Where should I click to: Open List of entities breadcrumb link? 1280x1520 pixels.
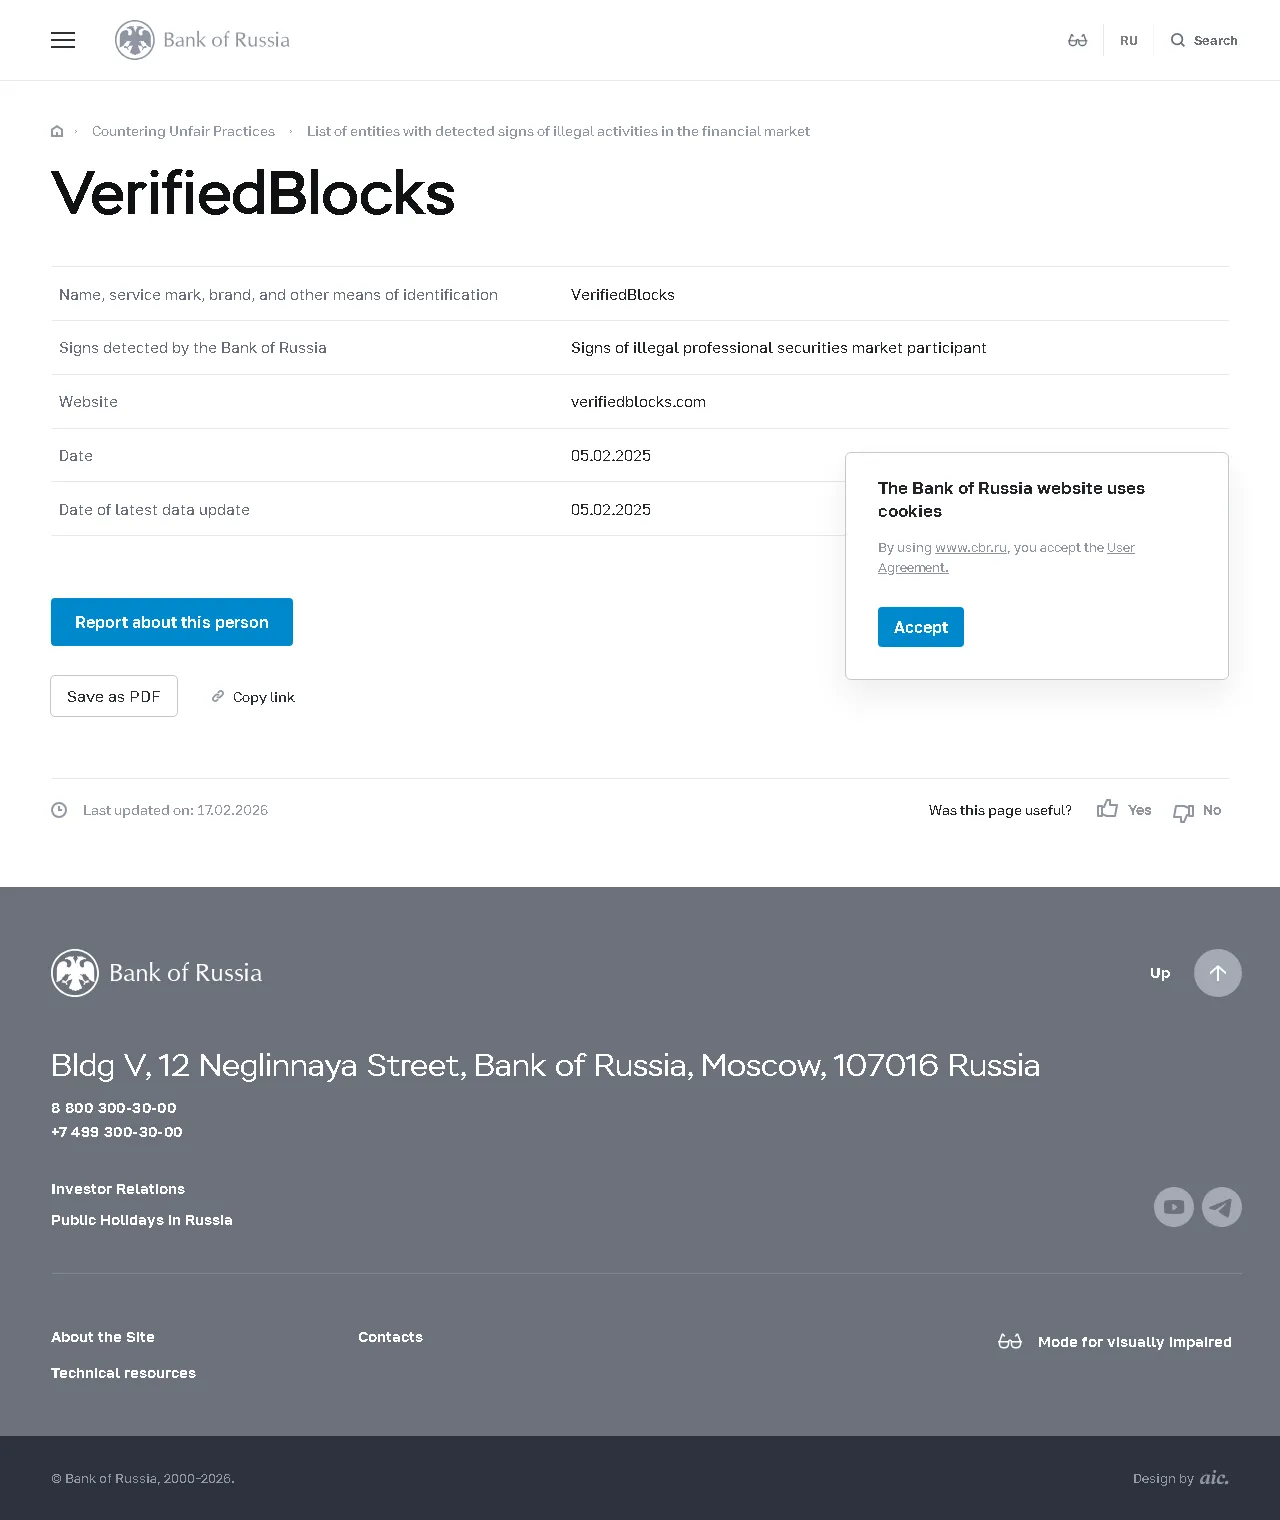pyautogui.click(x=558, y=131)
